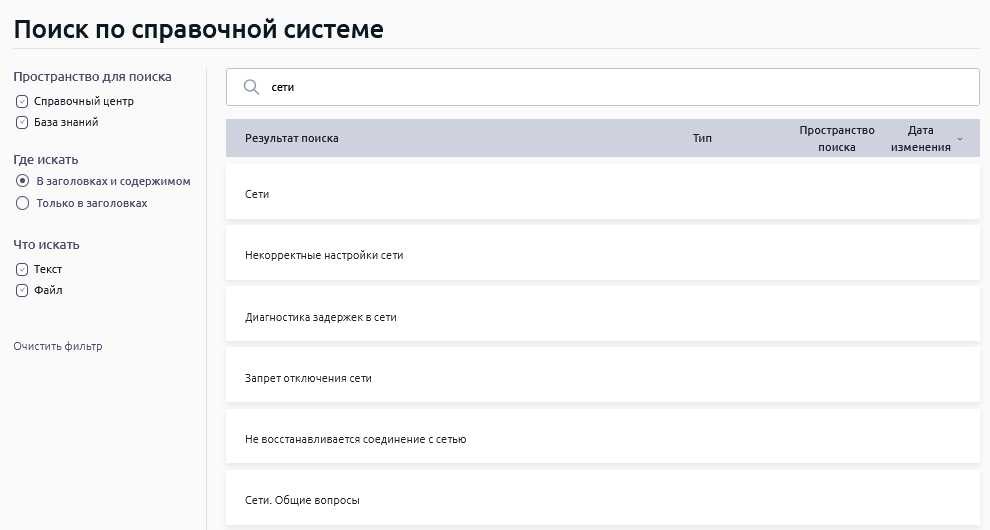
Task: Sort by Дата изменения chevron arrow
Action: coord(960,139)
